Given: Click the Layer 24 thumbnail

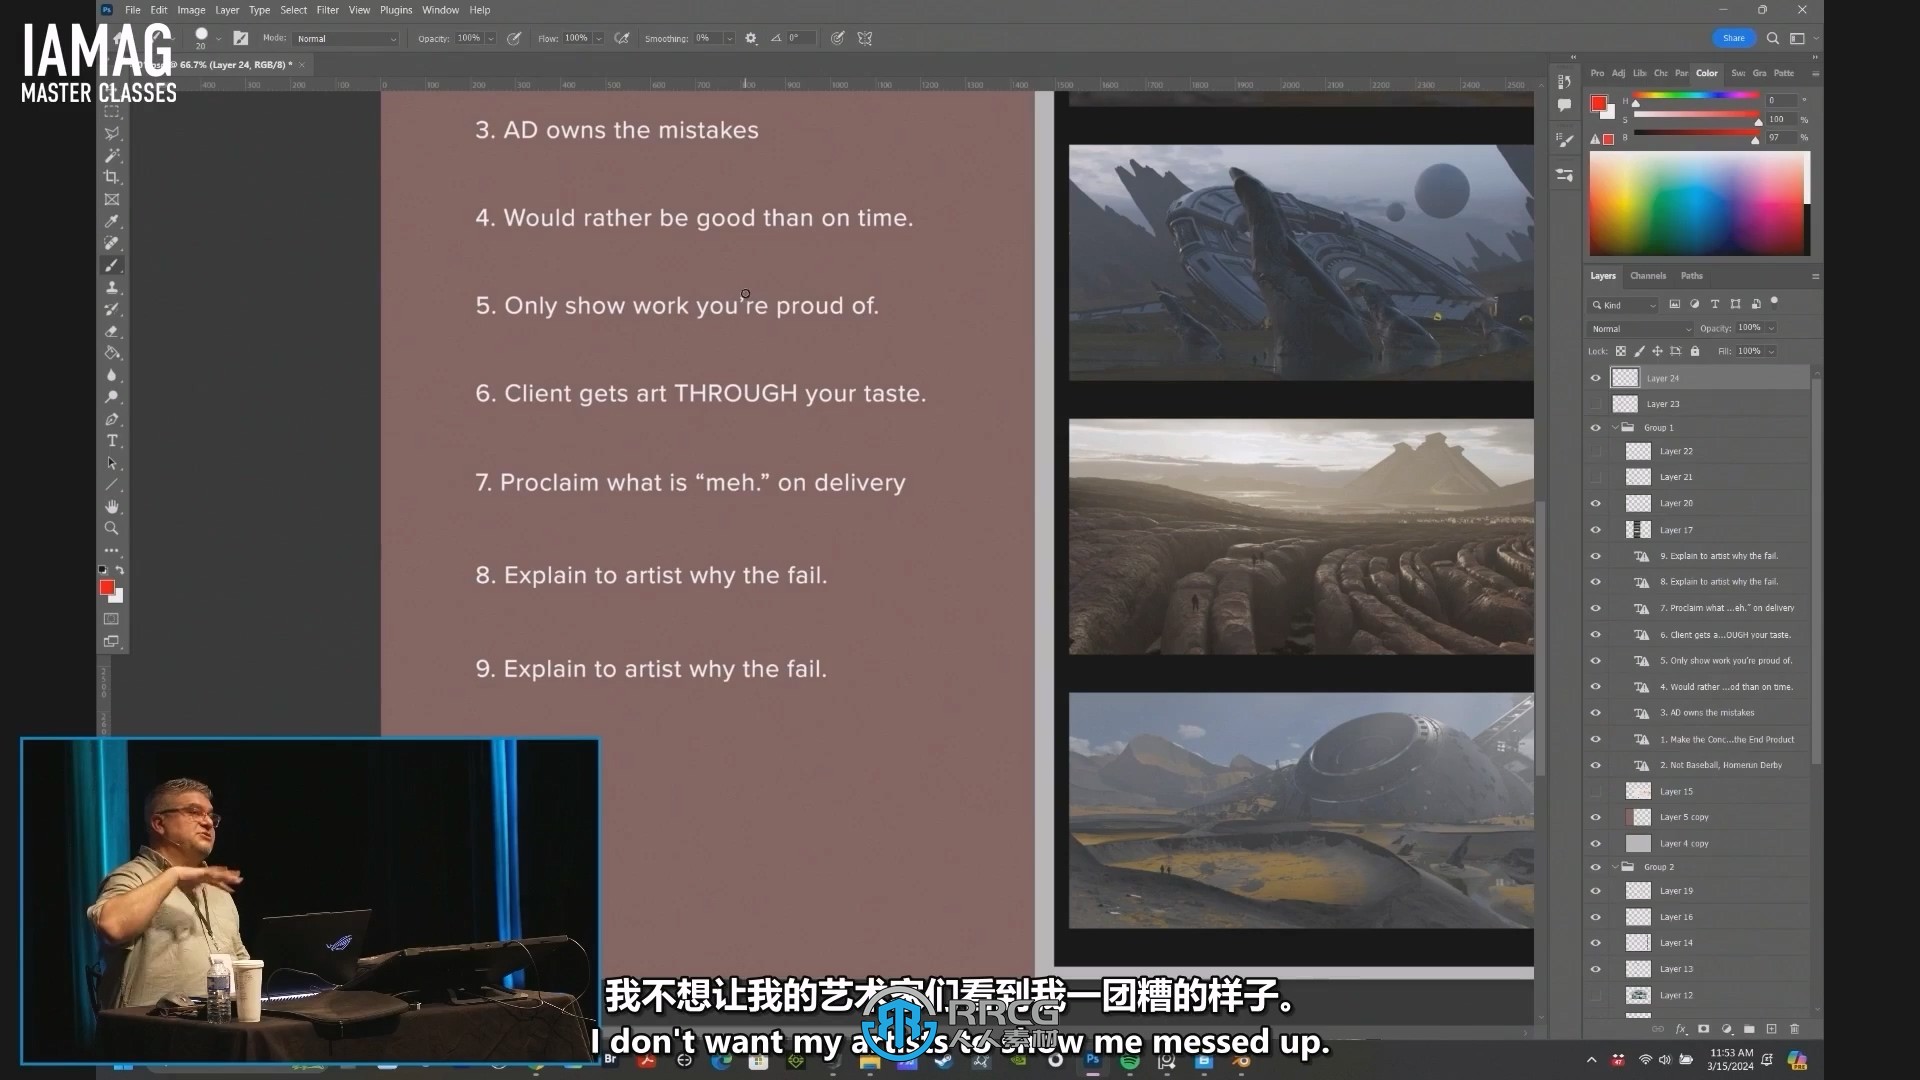Looking at the screenshot, I should click(x=1625, y=378).
